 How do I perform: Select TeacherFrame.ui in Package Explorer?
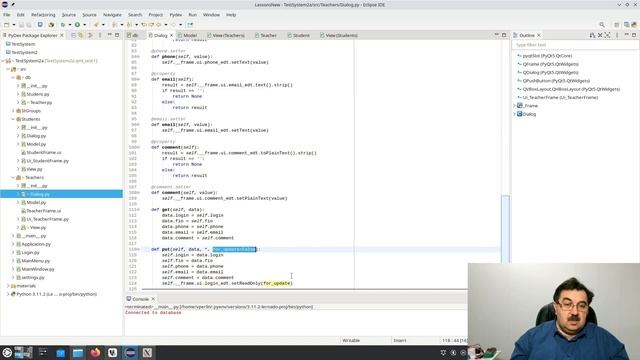coord(43,211)
